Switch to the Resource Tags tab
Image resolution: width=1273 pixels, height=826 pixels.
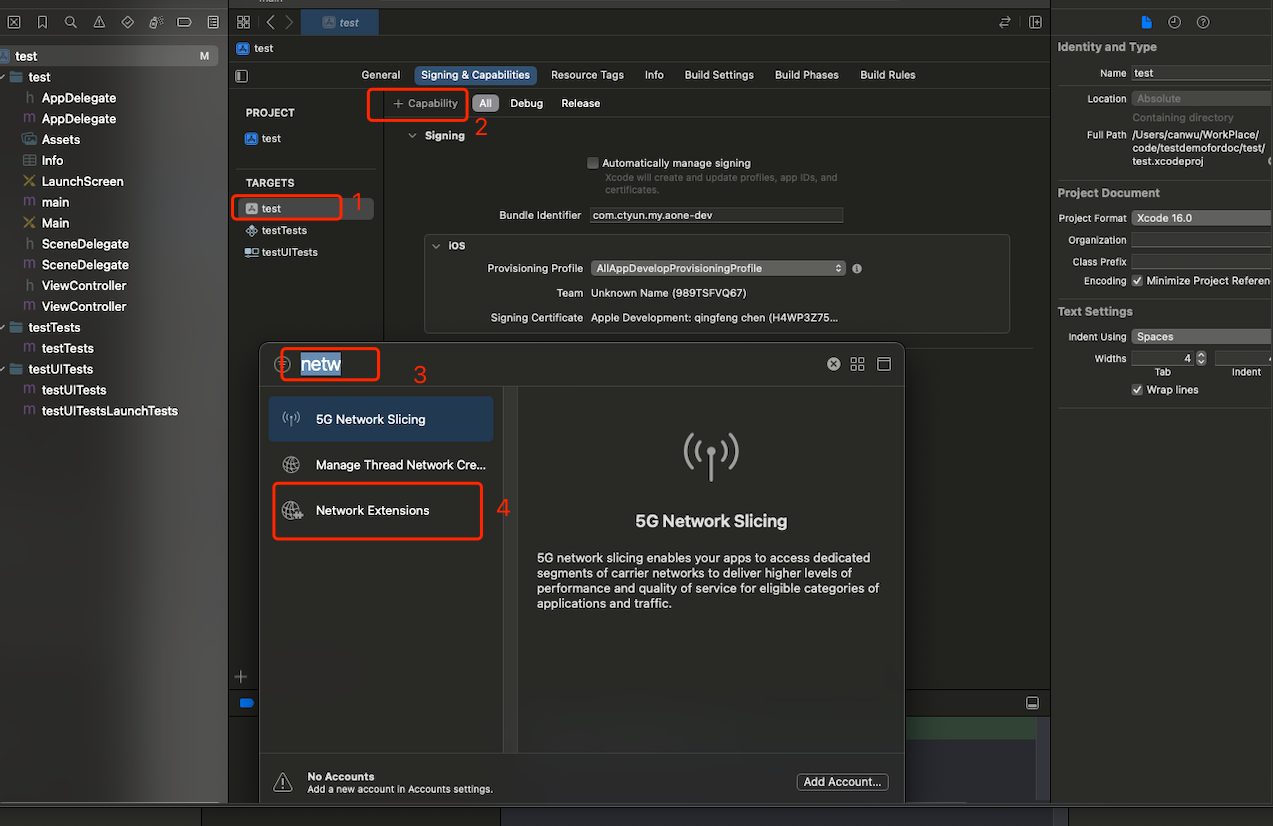[x=587, y=75]
